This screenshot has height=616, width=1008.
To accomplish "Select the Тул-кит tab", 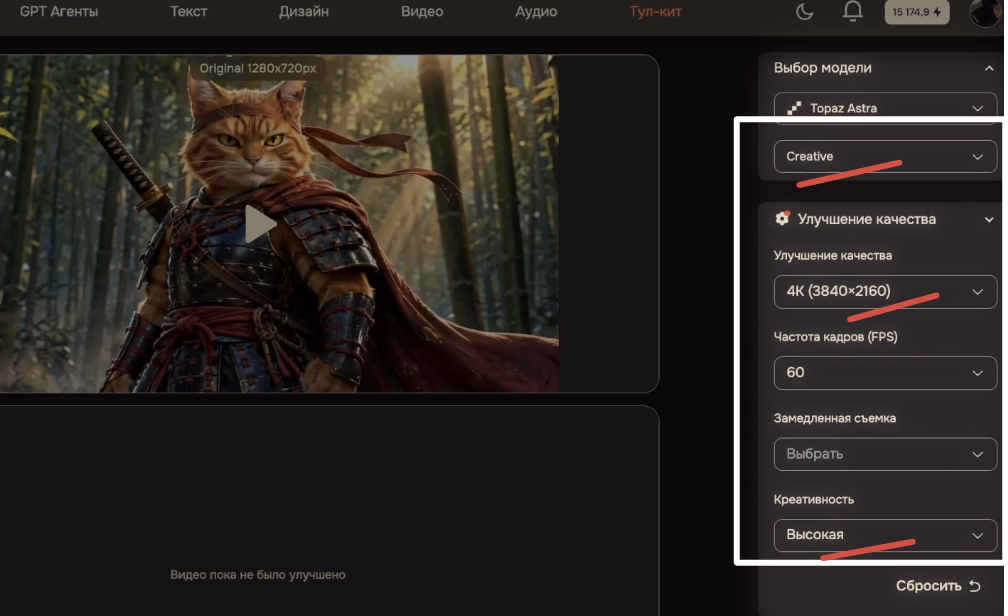I will 655,12.
